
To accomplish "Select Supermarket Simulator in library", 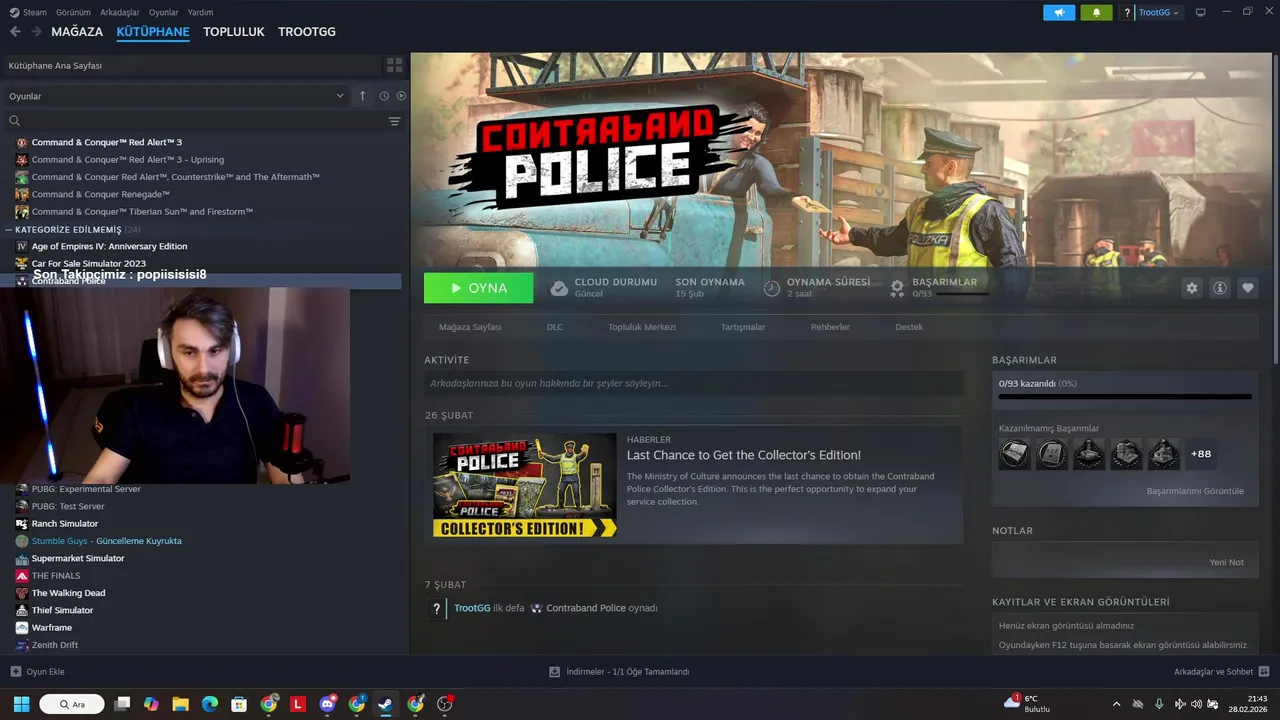I will 78,558.
